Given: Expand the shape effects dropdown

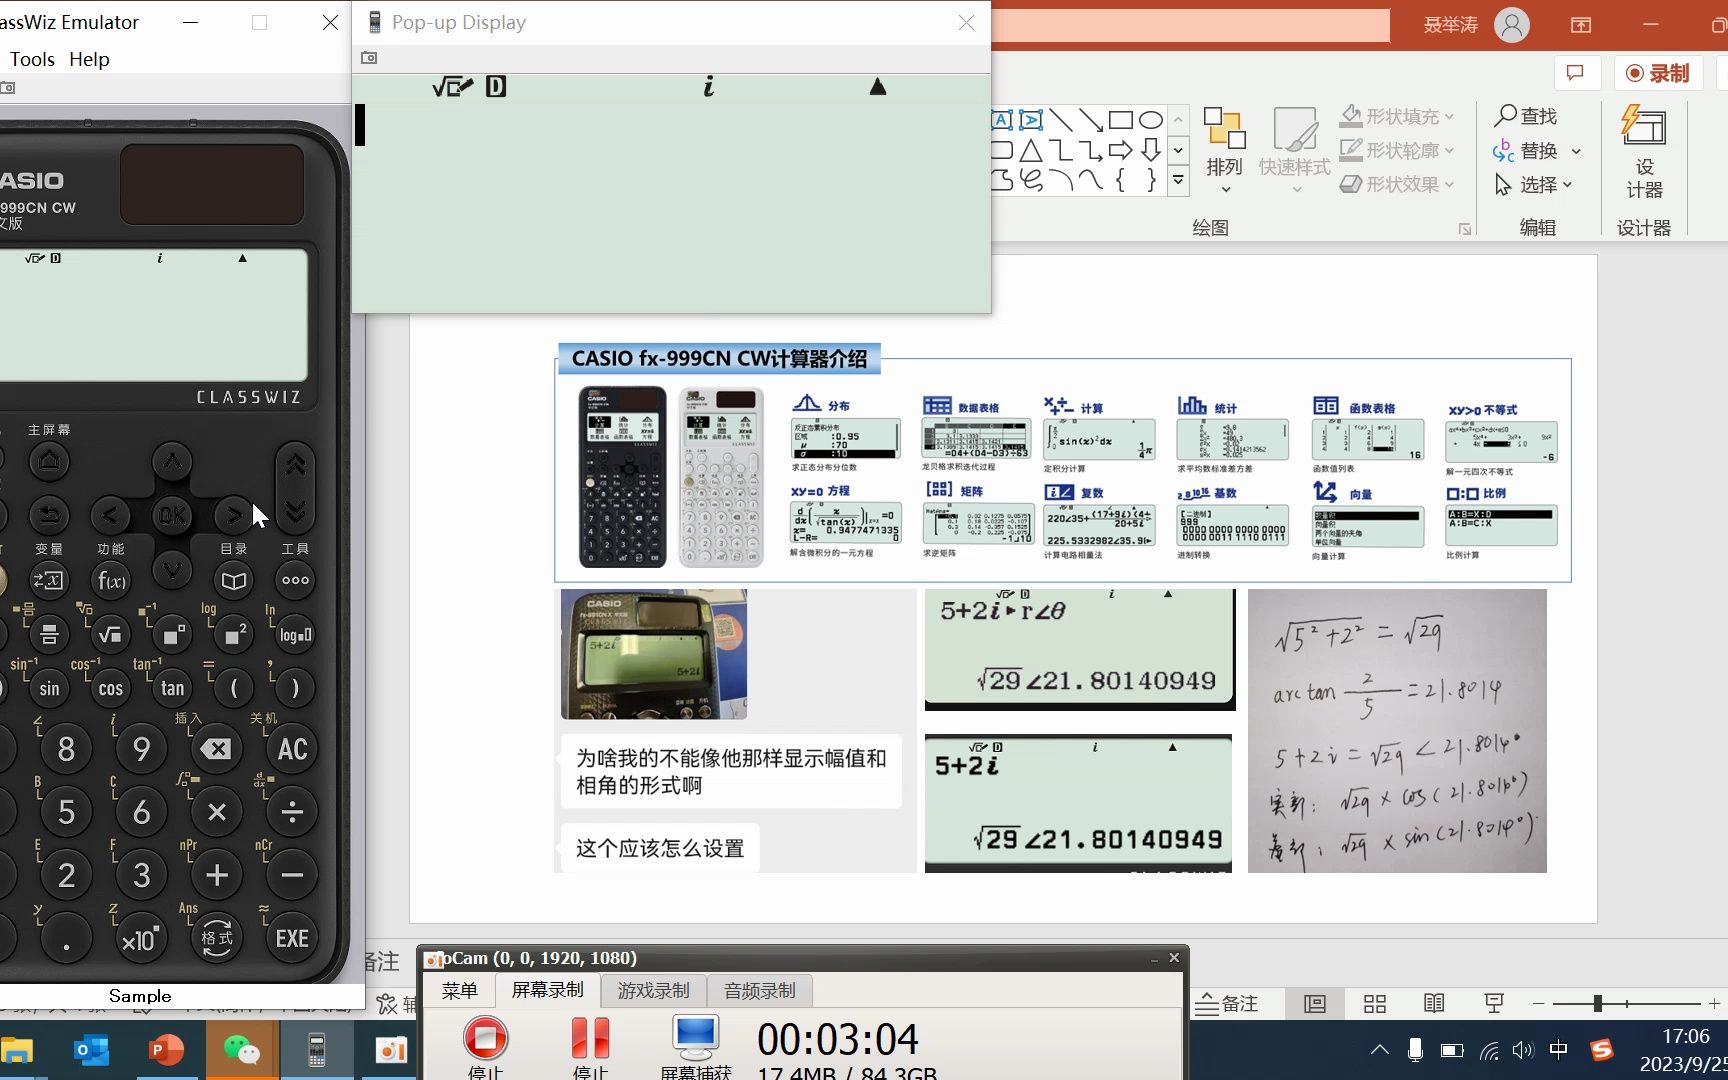Looking at the screenshot, I should (1449, 184).
